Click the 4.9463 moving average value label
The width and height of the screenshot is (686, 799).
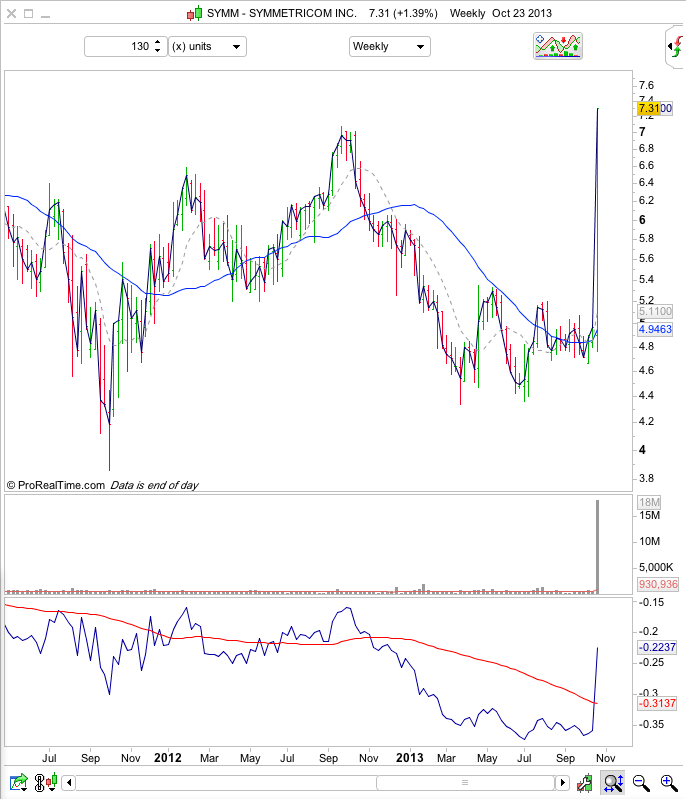pos(655,329)
